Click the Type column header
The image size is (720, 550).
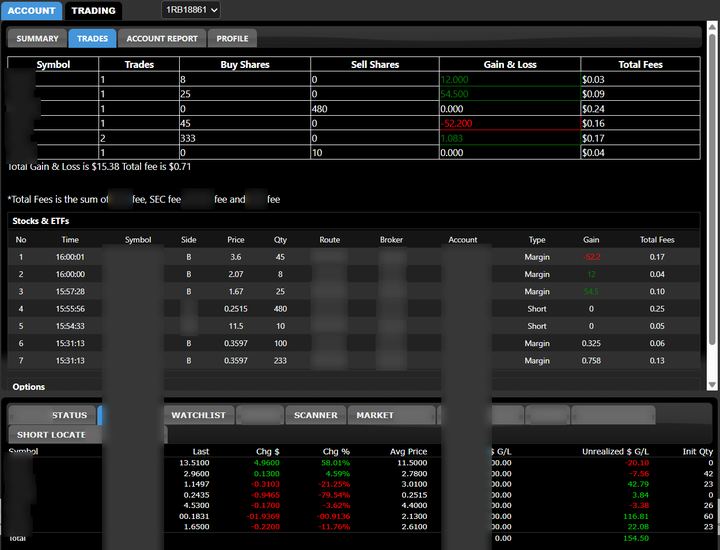click(537, 240)
